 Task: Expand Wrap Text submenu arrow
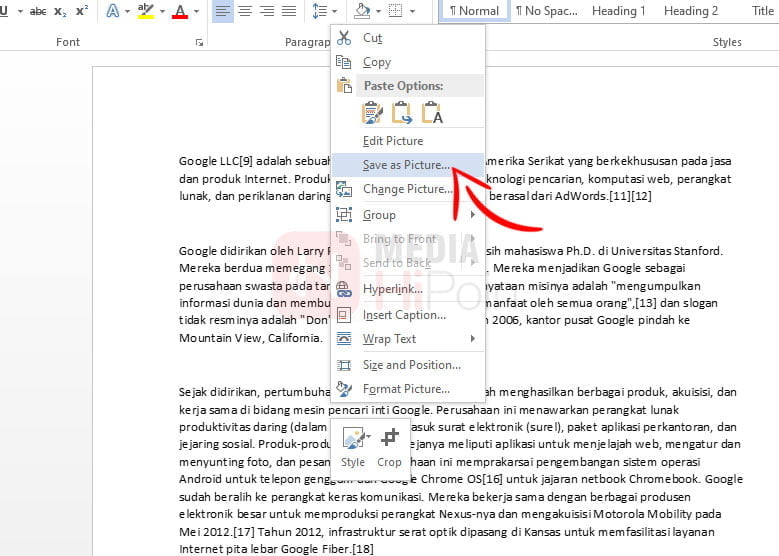tap(472, 338)
